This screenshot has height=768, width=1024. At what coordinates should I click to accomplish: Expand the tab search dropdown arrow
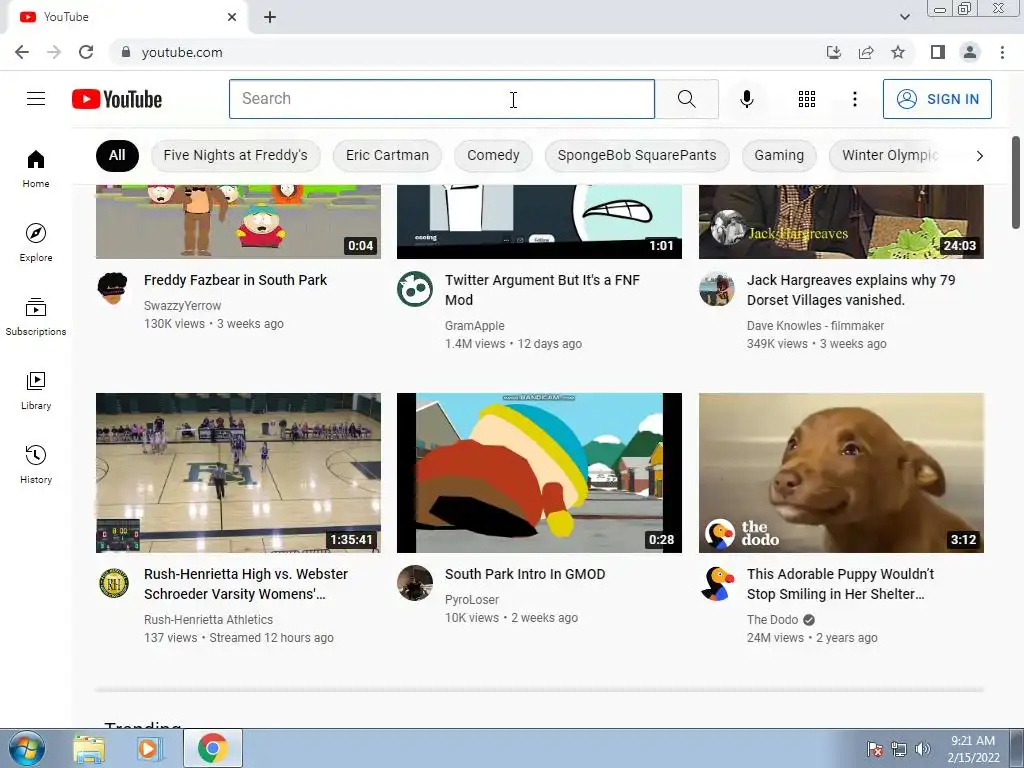[904, 17]
